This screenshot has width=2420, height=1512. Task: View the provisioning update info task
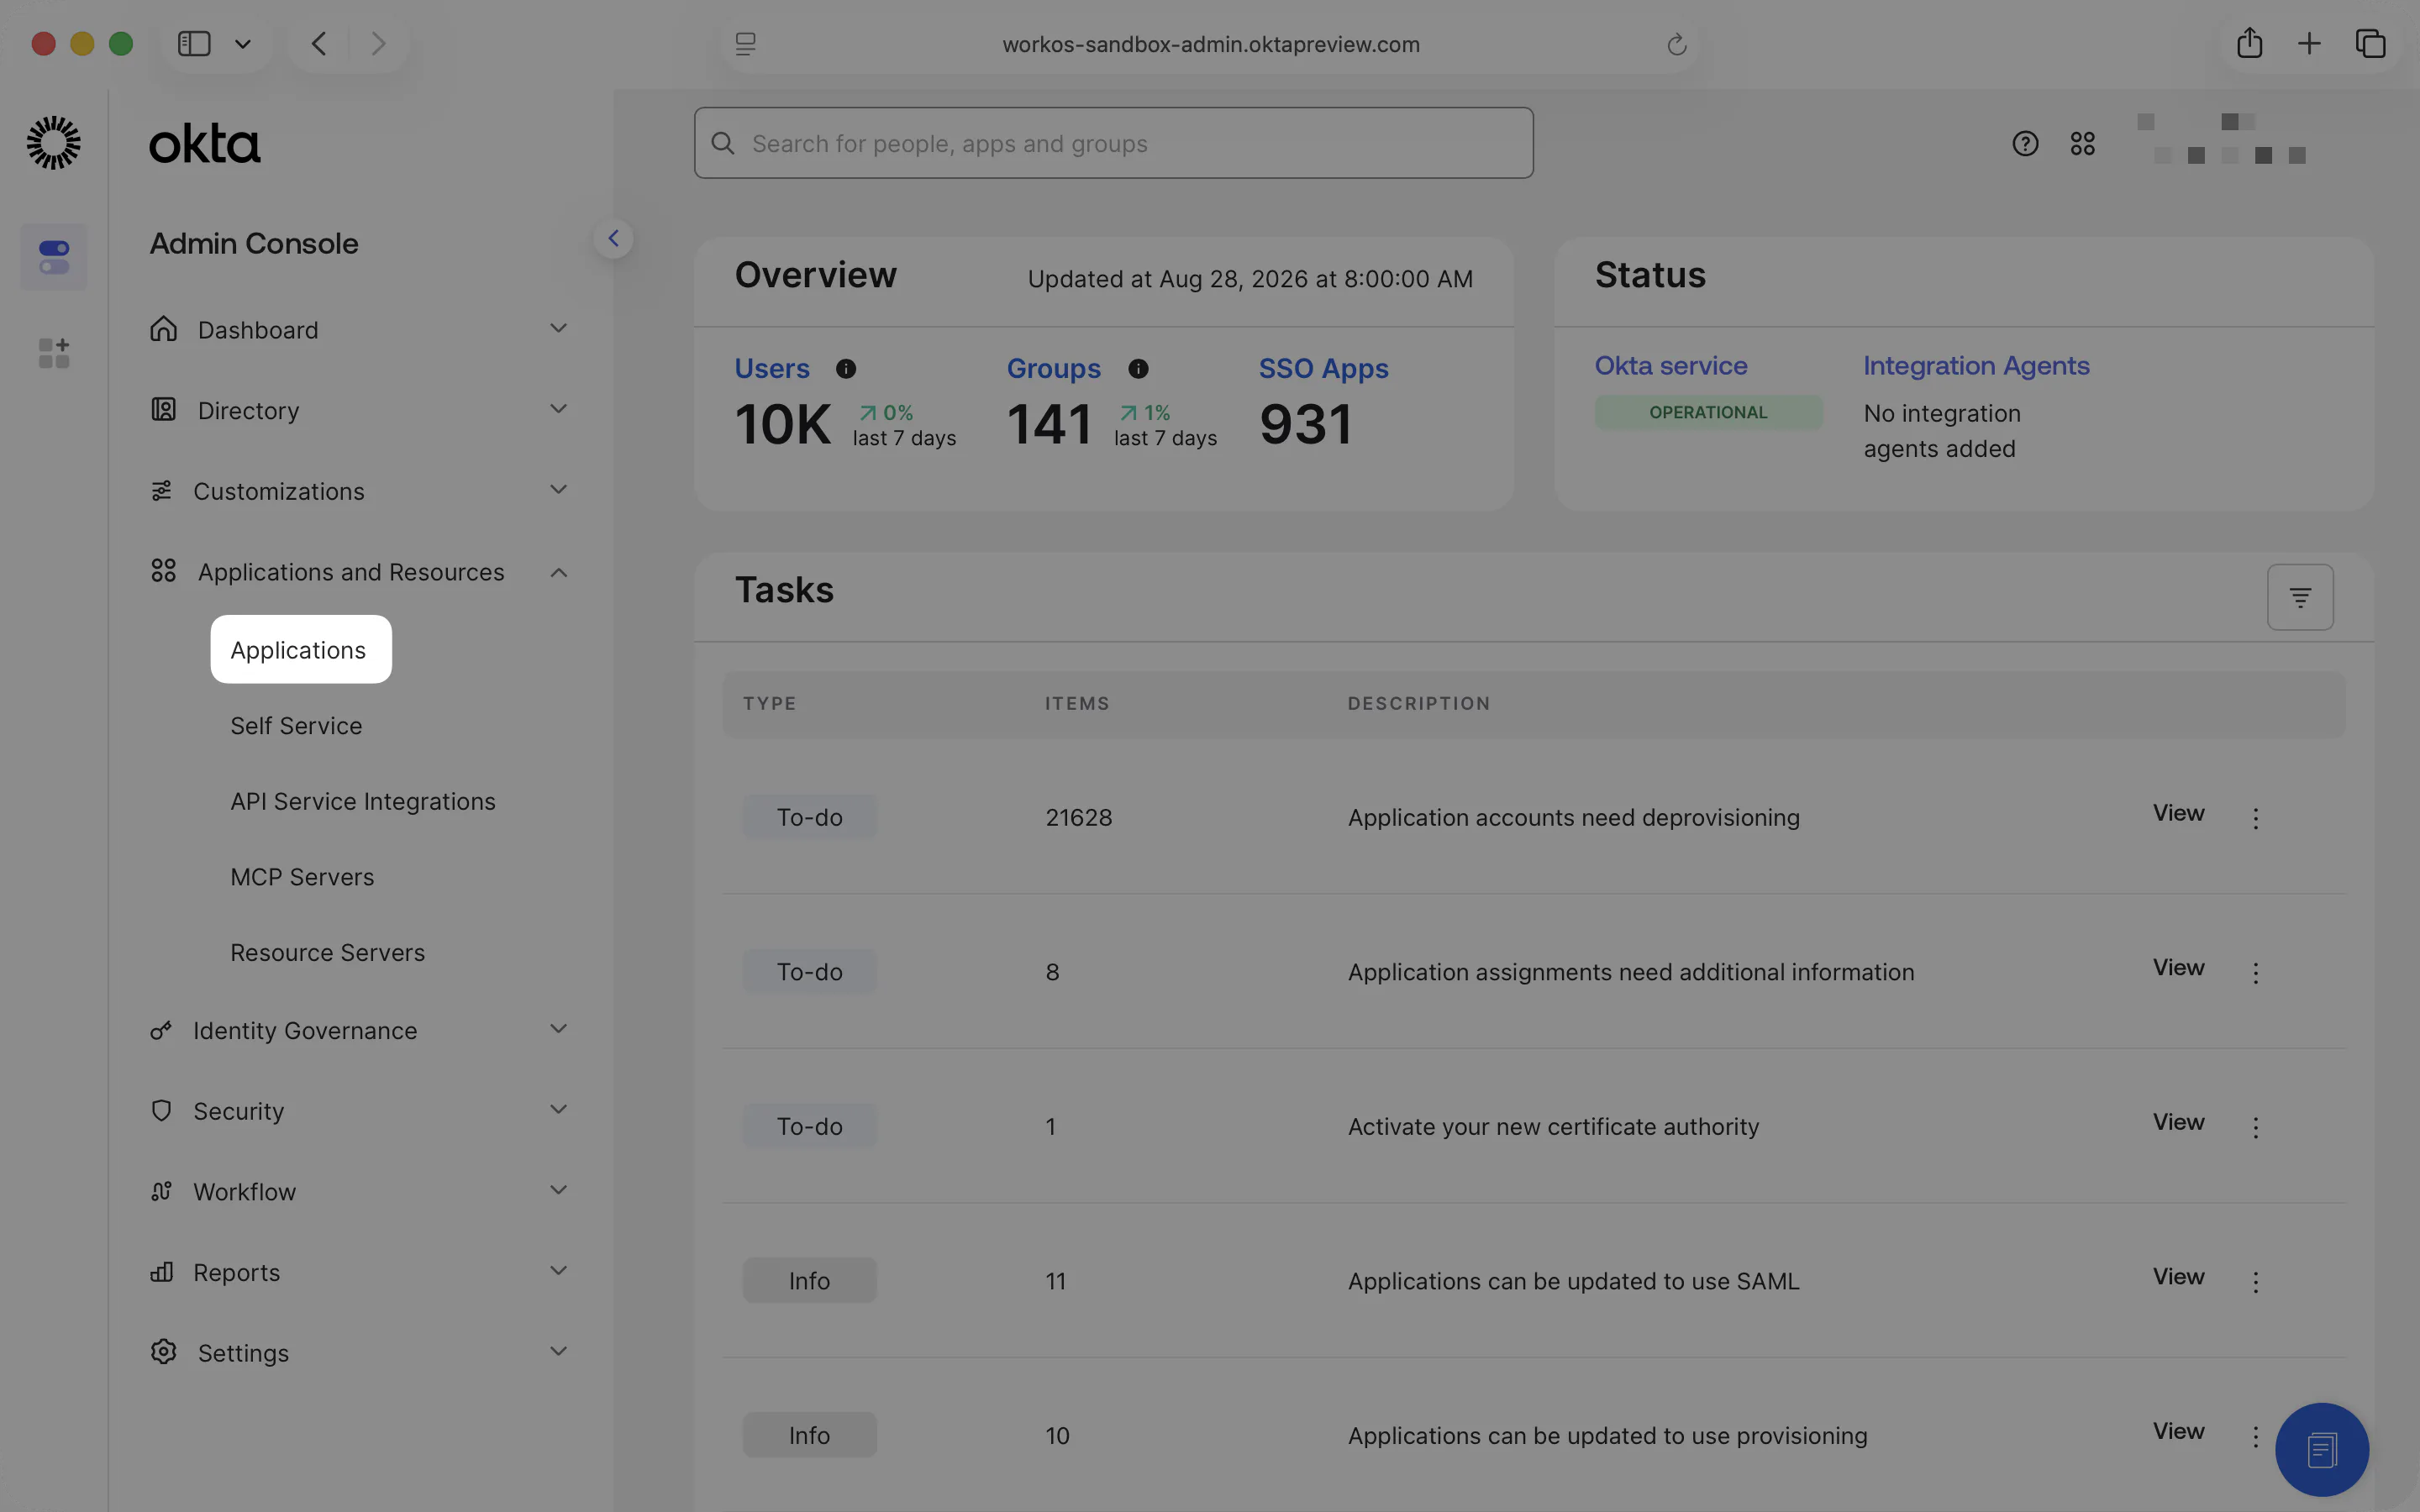click(2178, 1431)
